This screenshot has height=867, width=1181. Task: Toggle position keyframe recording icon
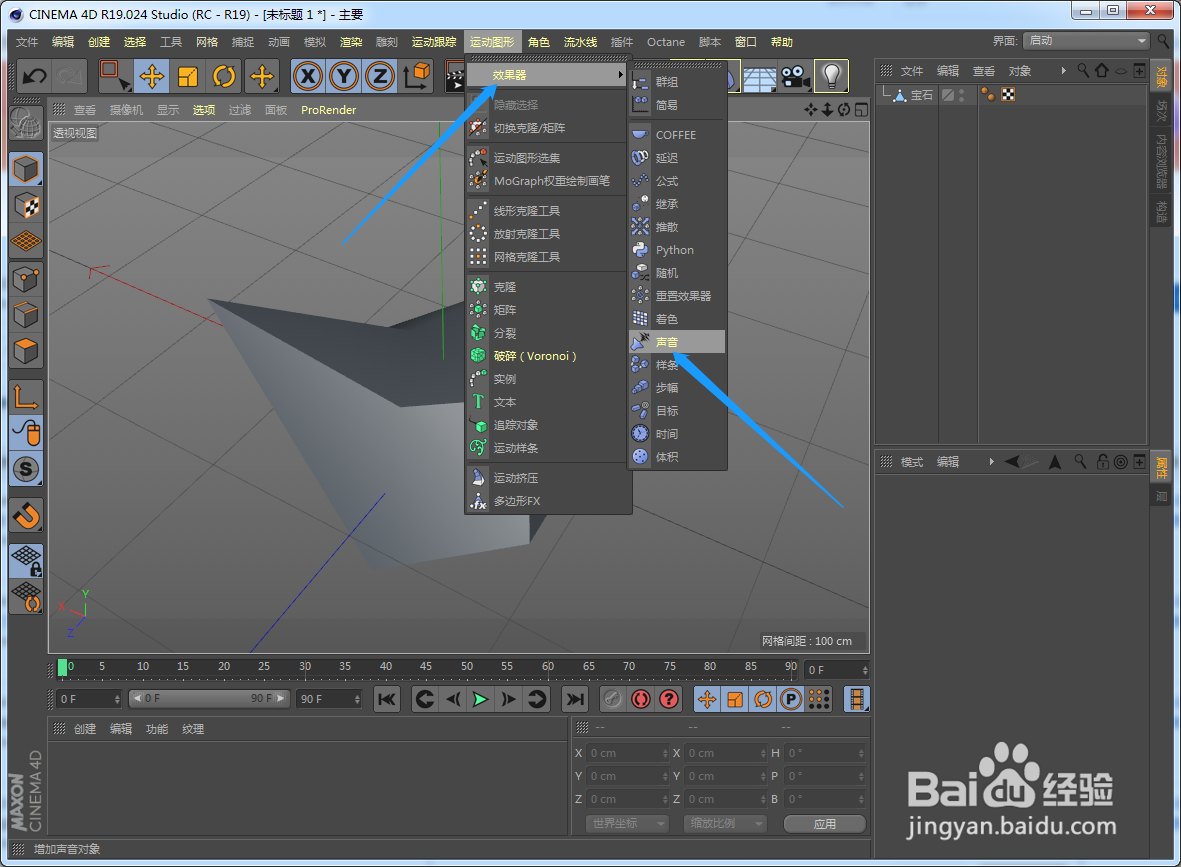(706, 699)
